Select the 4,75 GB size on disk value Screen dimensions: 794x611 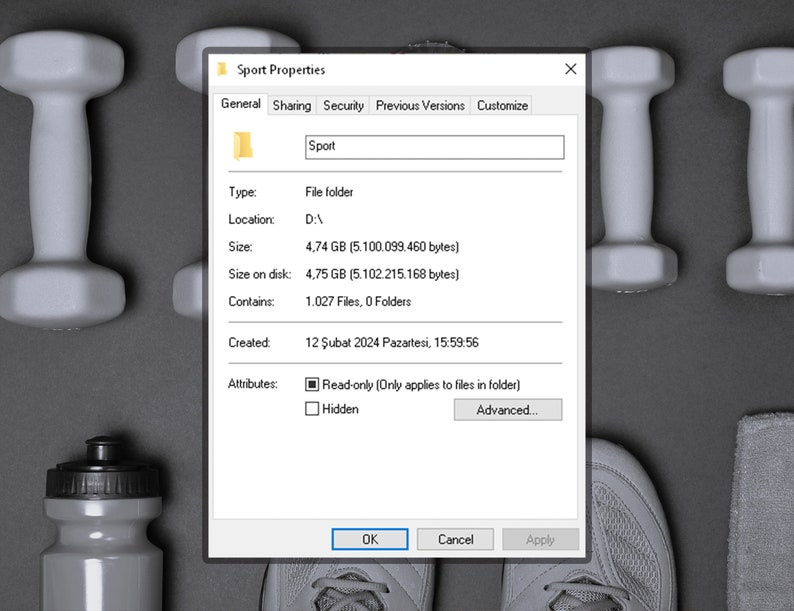pos(382,274)
